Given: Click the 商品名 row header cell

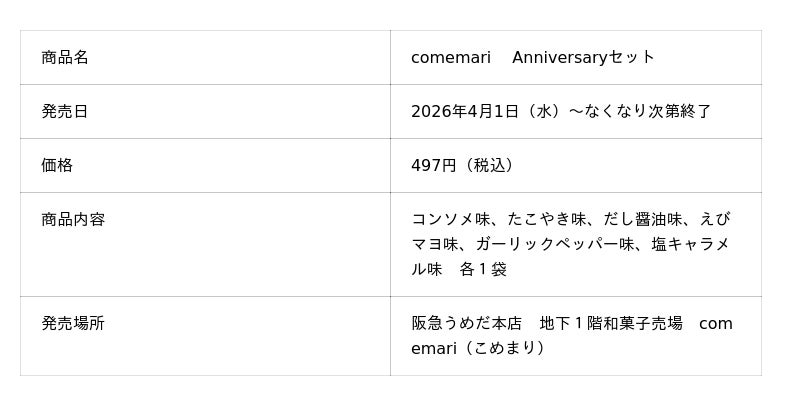Looking at the screenshot, I should click(65, 57).
